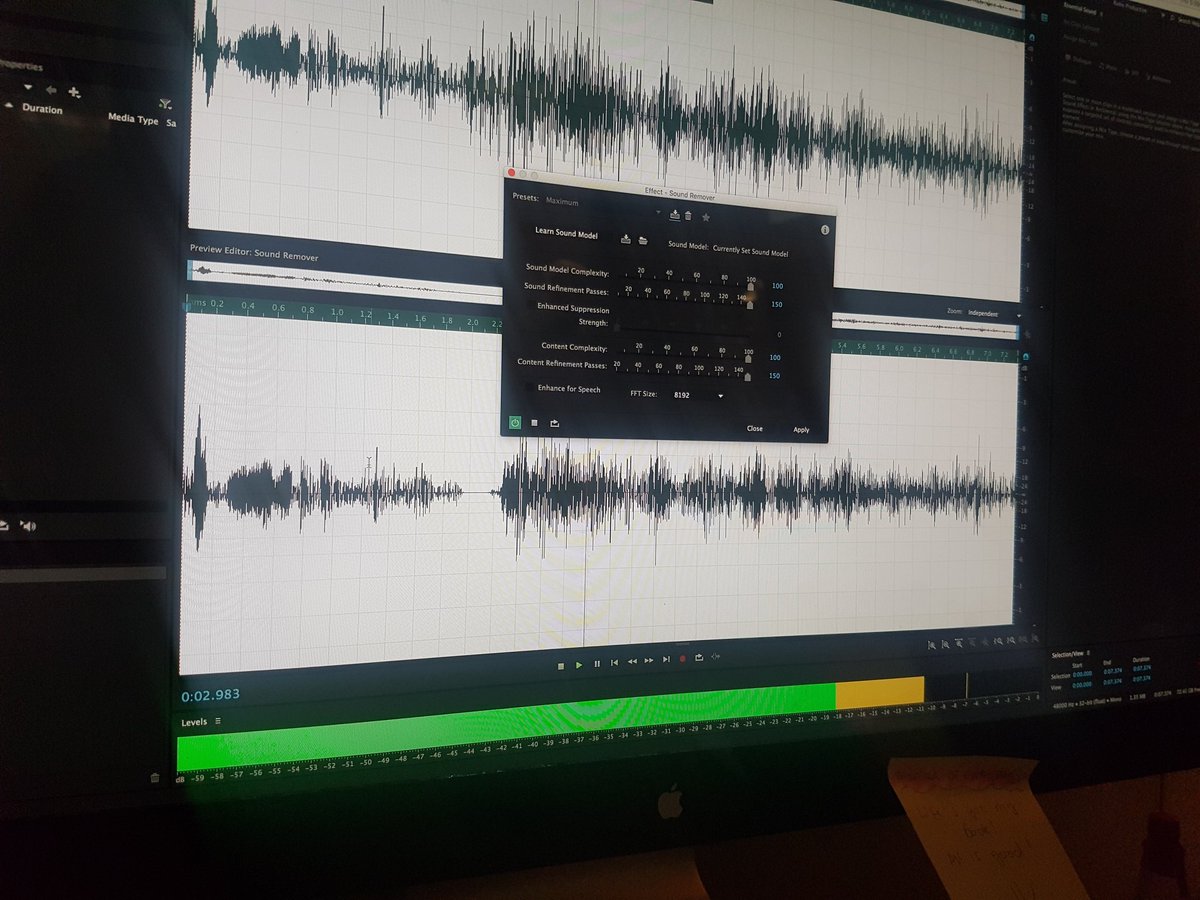Click the Sound Model Complexity slider handle
The image size is (1200, 900).
click(751, 286)
